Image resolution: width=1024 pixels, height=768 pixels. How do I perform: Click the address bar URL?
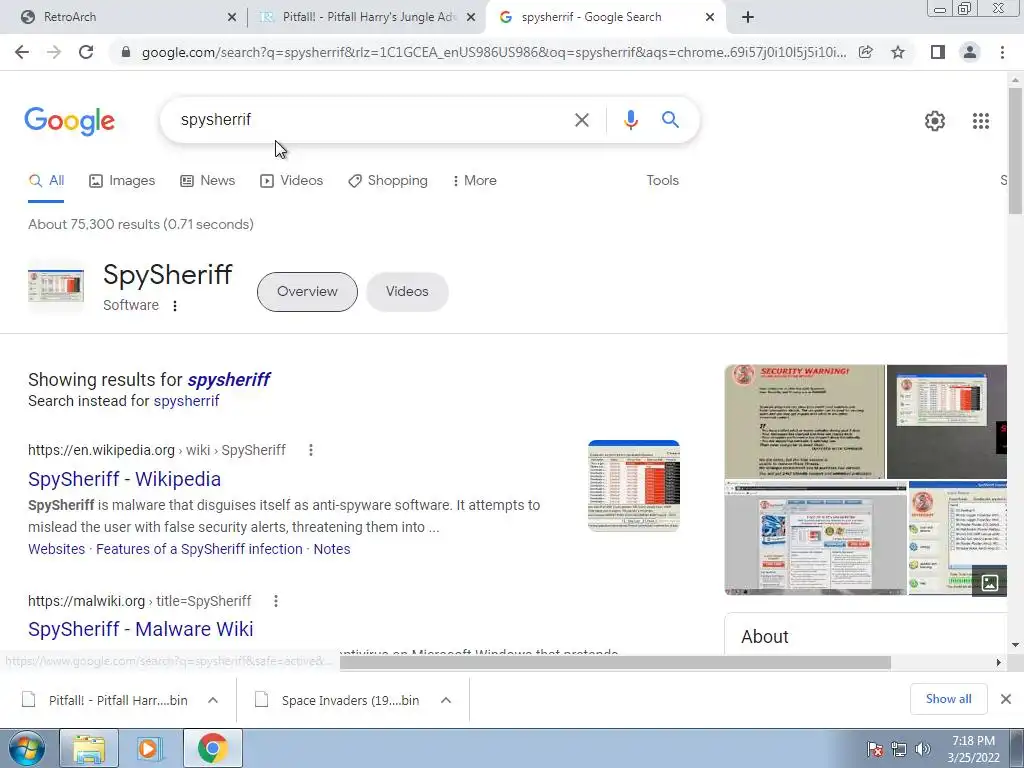pos(494,52)
